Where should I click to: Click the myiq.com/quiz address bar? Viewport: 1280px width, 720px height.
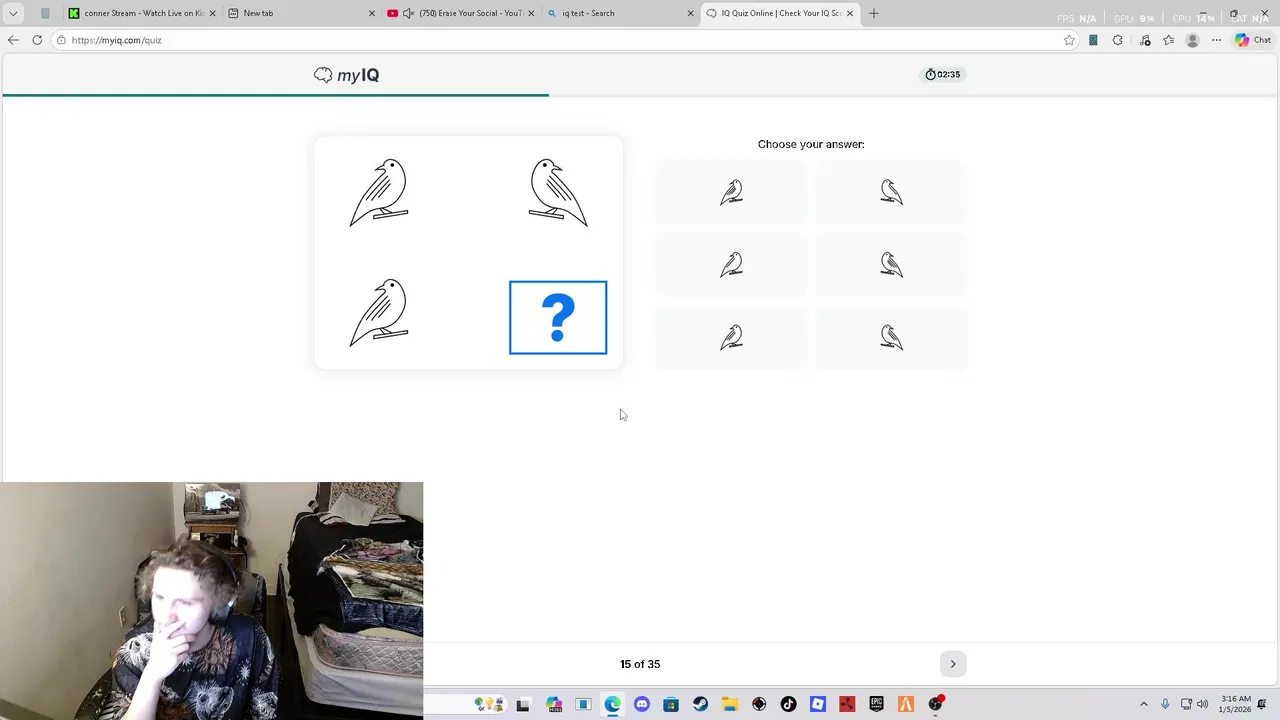coord(560,40)
